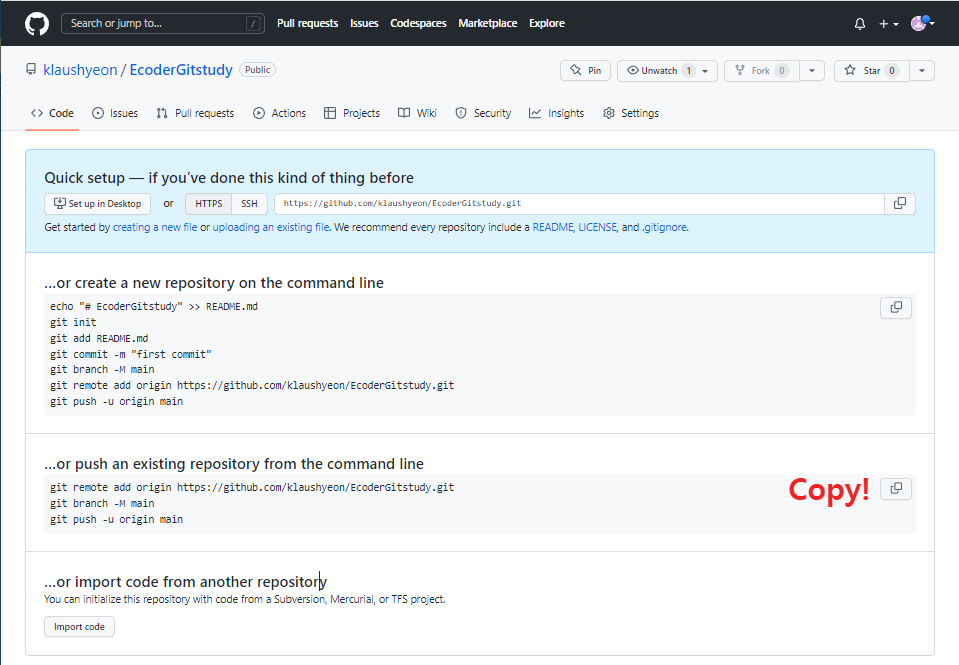Open the GitHub logo homepage
959x665 pixels.
(x=37, y=24)
